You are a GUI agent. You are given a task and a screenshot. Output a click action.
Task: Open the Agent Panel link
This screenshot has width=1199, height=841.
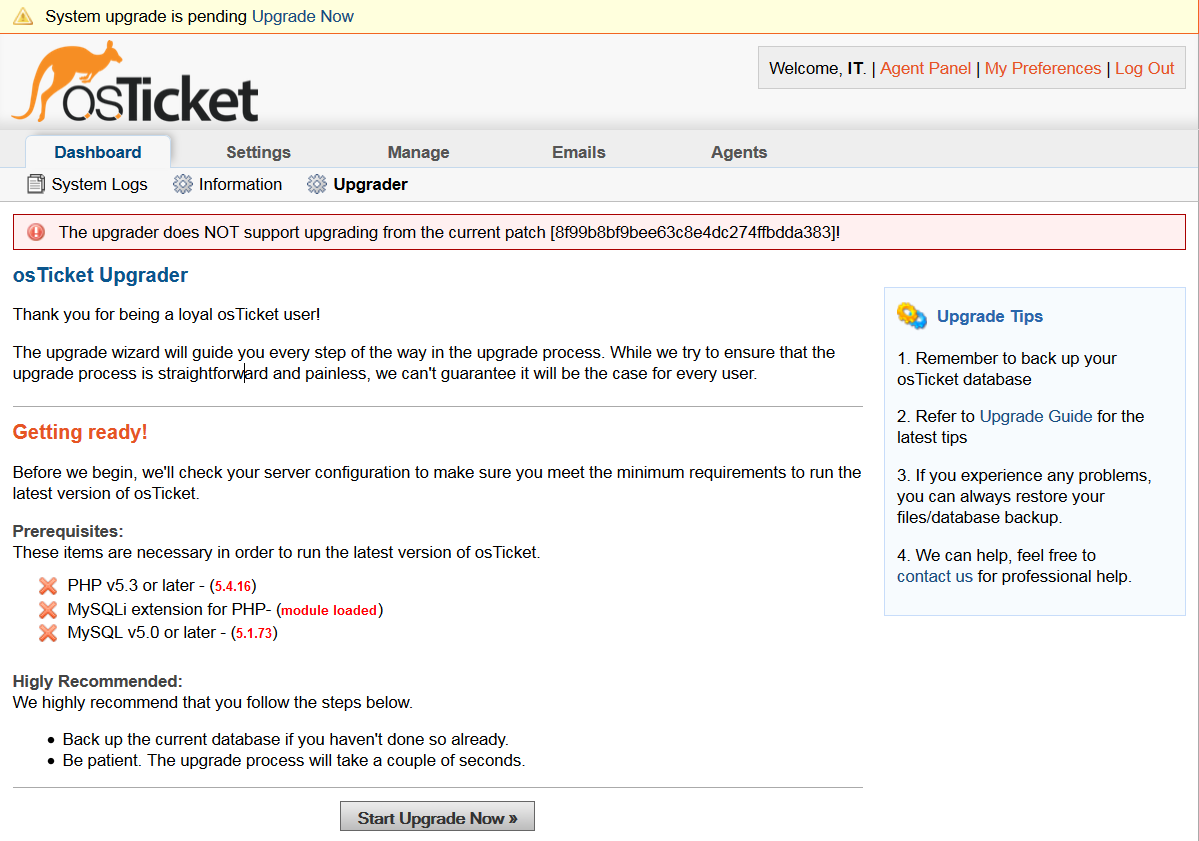pos(925,68)
